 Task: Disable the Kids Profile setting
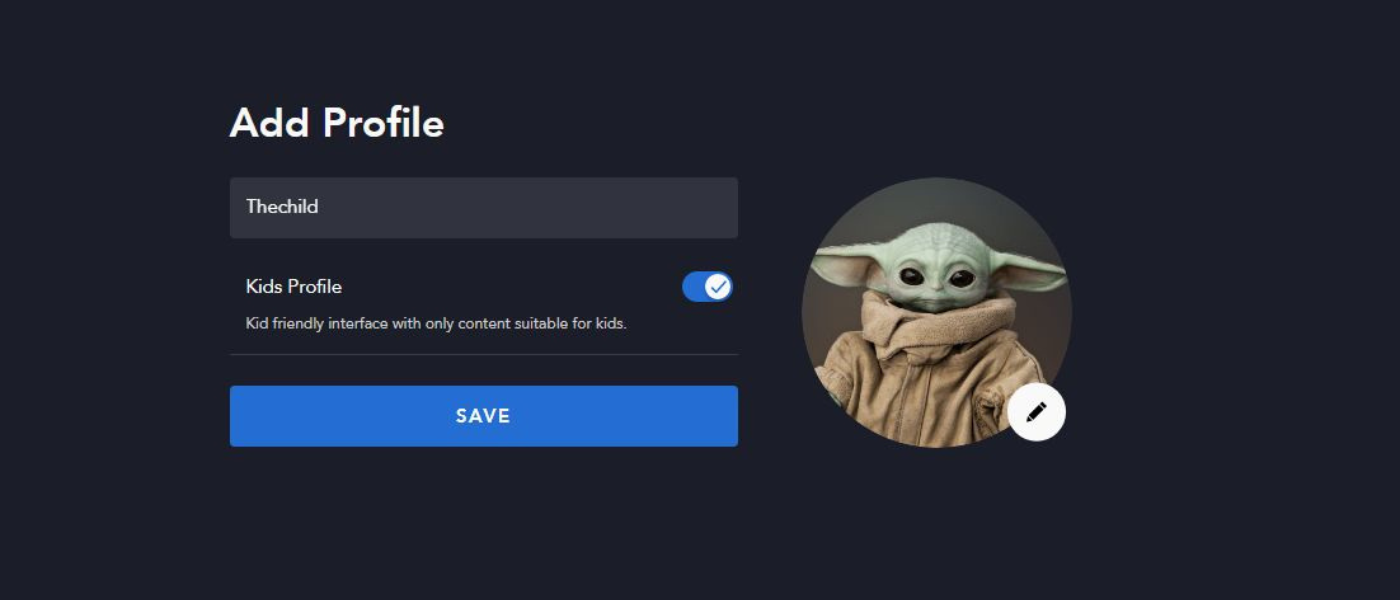point(707,287)
